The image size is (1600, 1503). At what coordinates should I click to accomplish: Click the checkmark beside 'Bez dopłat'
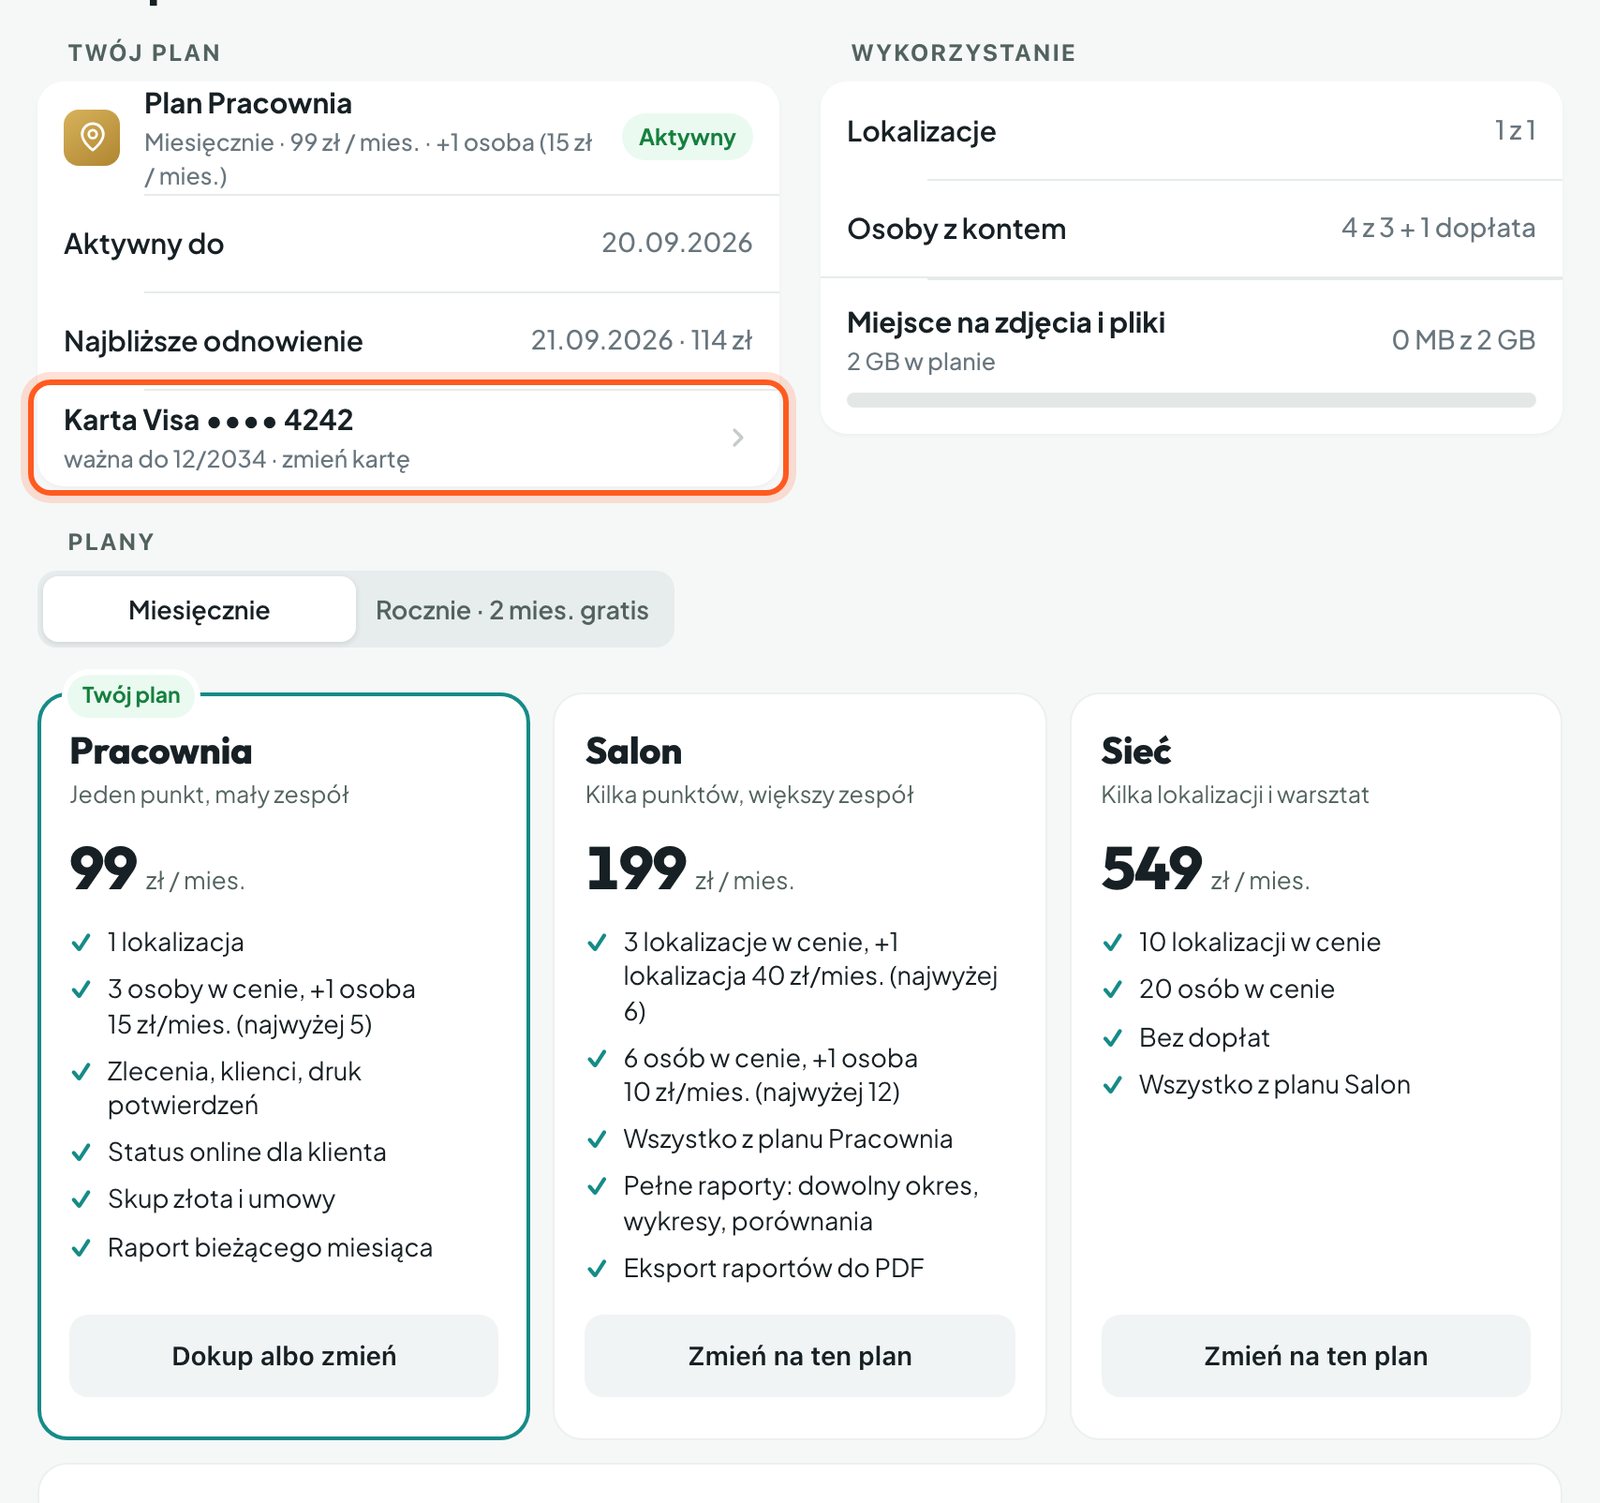tap(1112, 1038)
